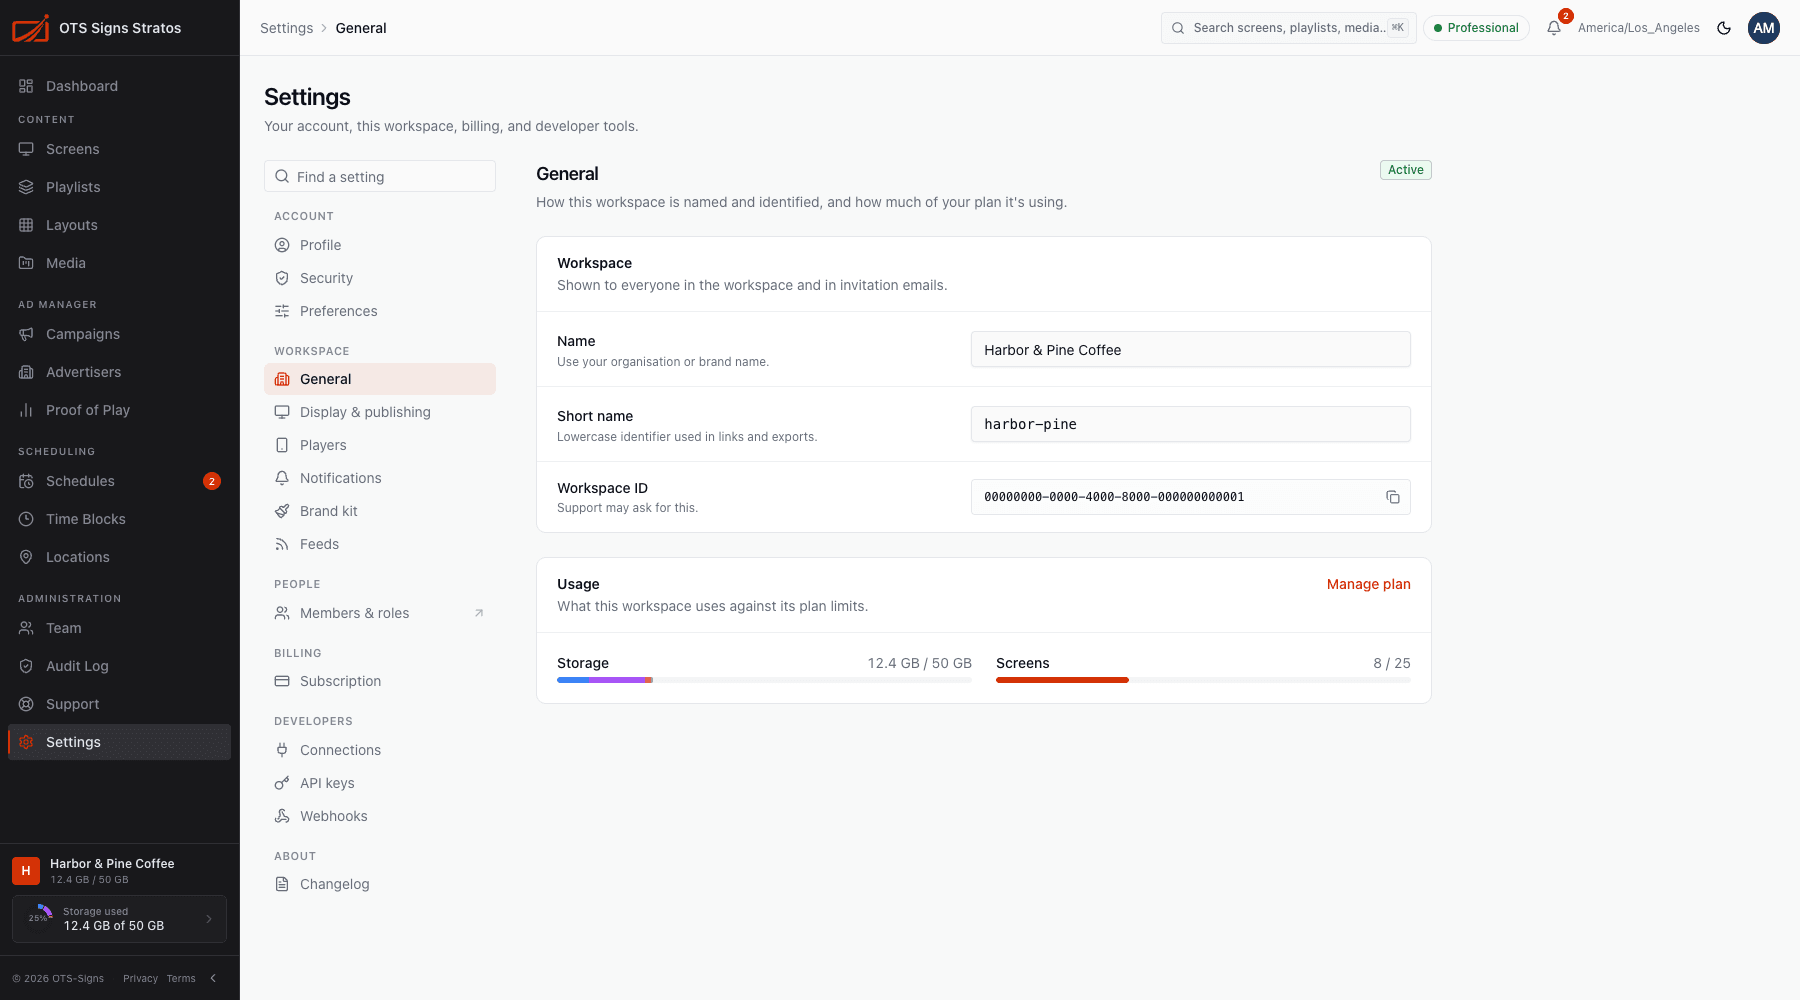Open the notifications bell
The width and height of the screenshot is (1800, 1000).
pyautogui.click(x=1554, y=28)
